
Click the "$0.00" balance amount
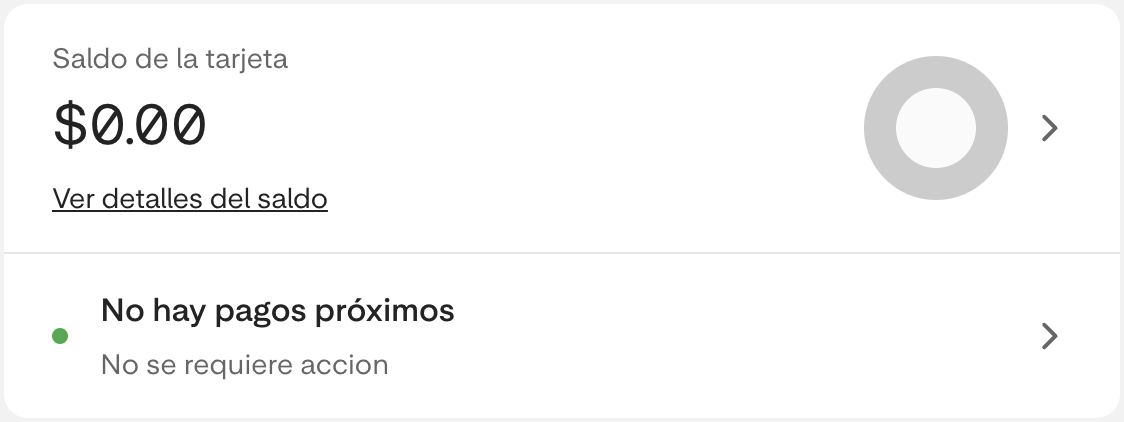130,127
